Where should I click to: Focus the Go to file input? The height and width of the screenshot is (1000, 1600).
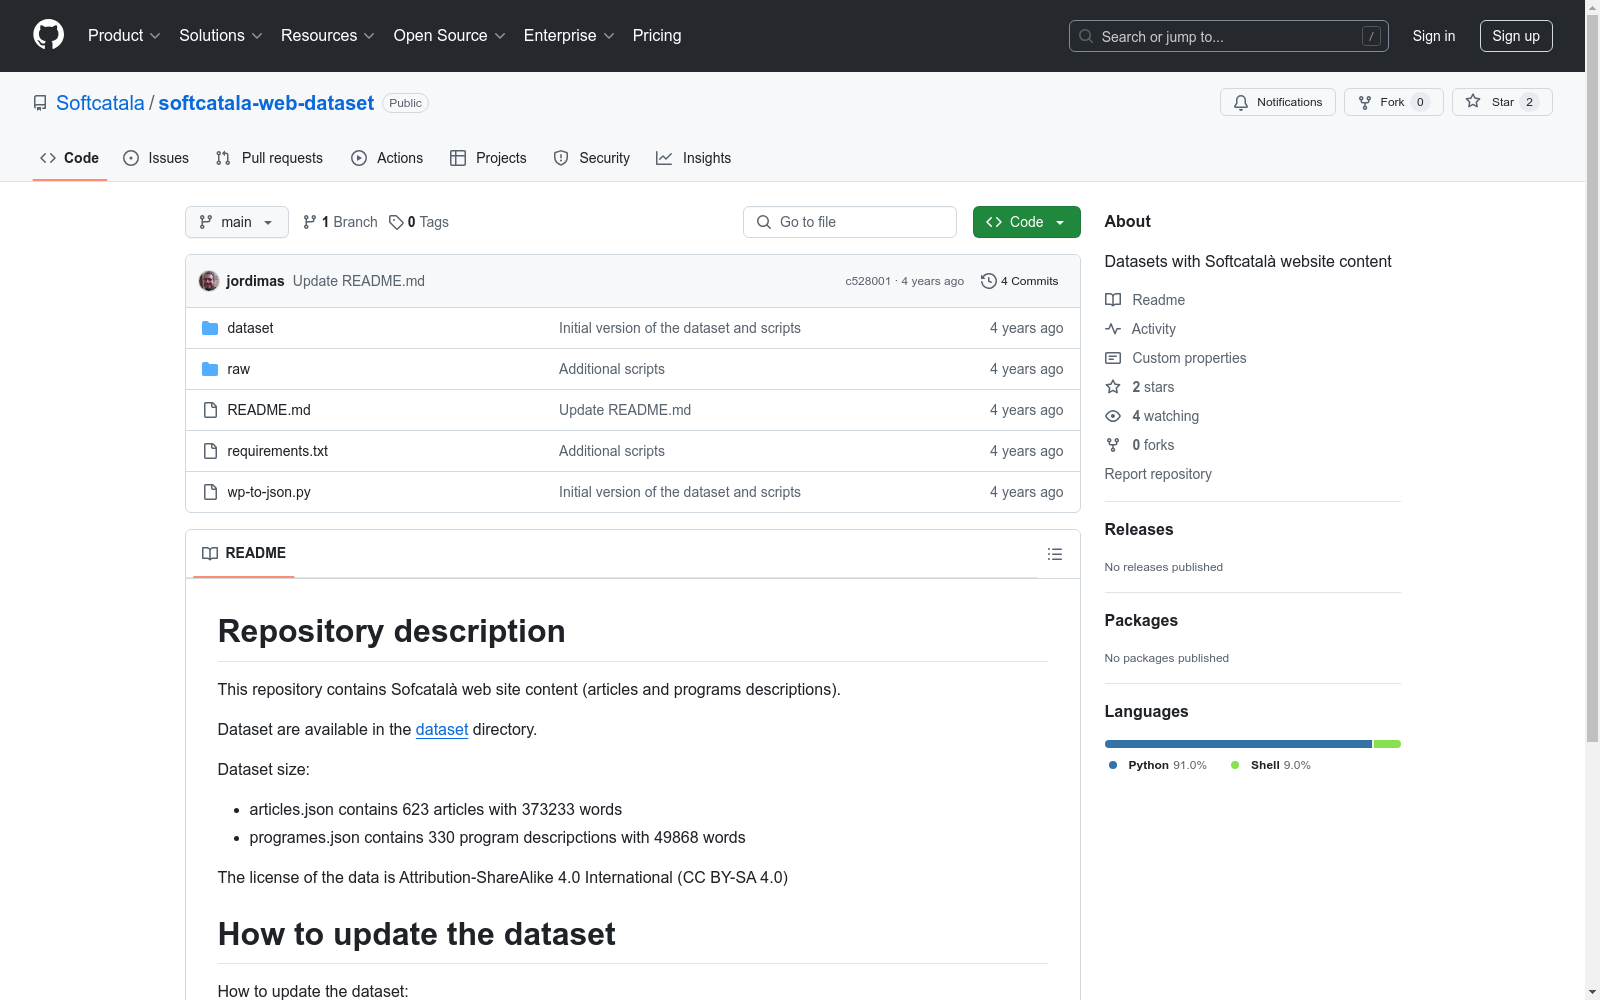click(850, 222)
